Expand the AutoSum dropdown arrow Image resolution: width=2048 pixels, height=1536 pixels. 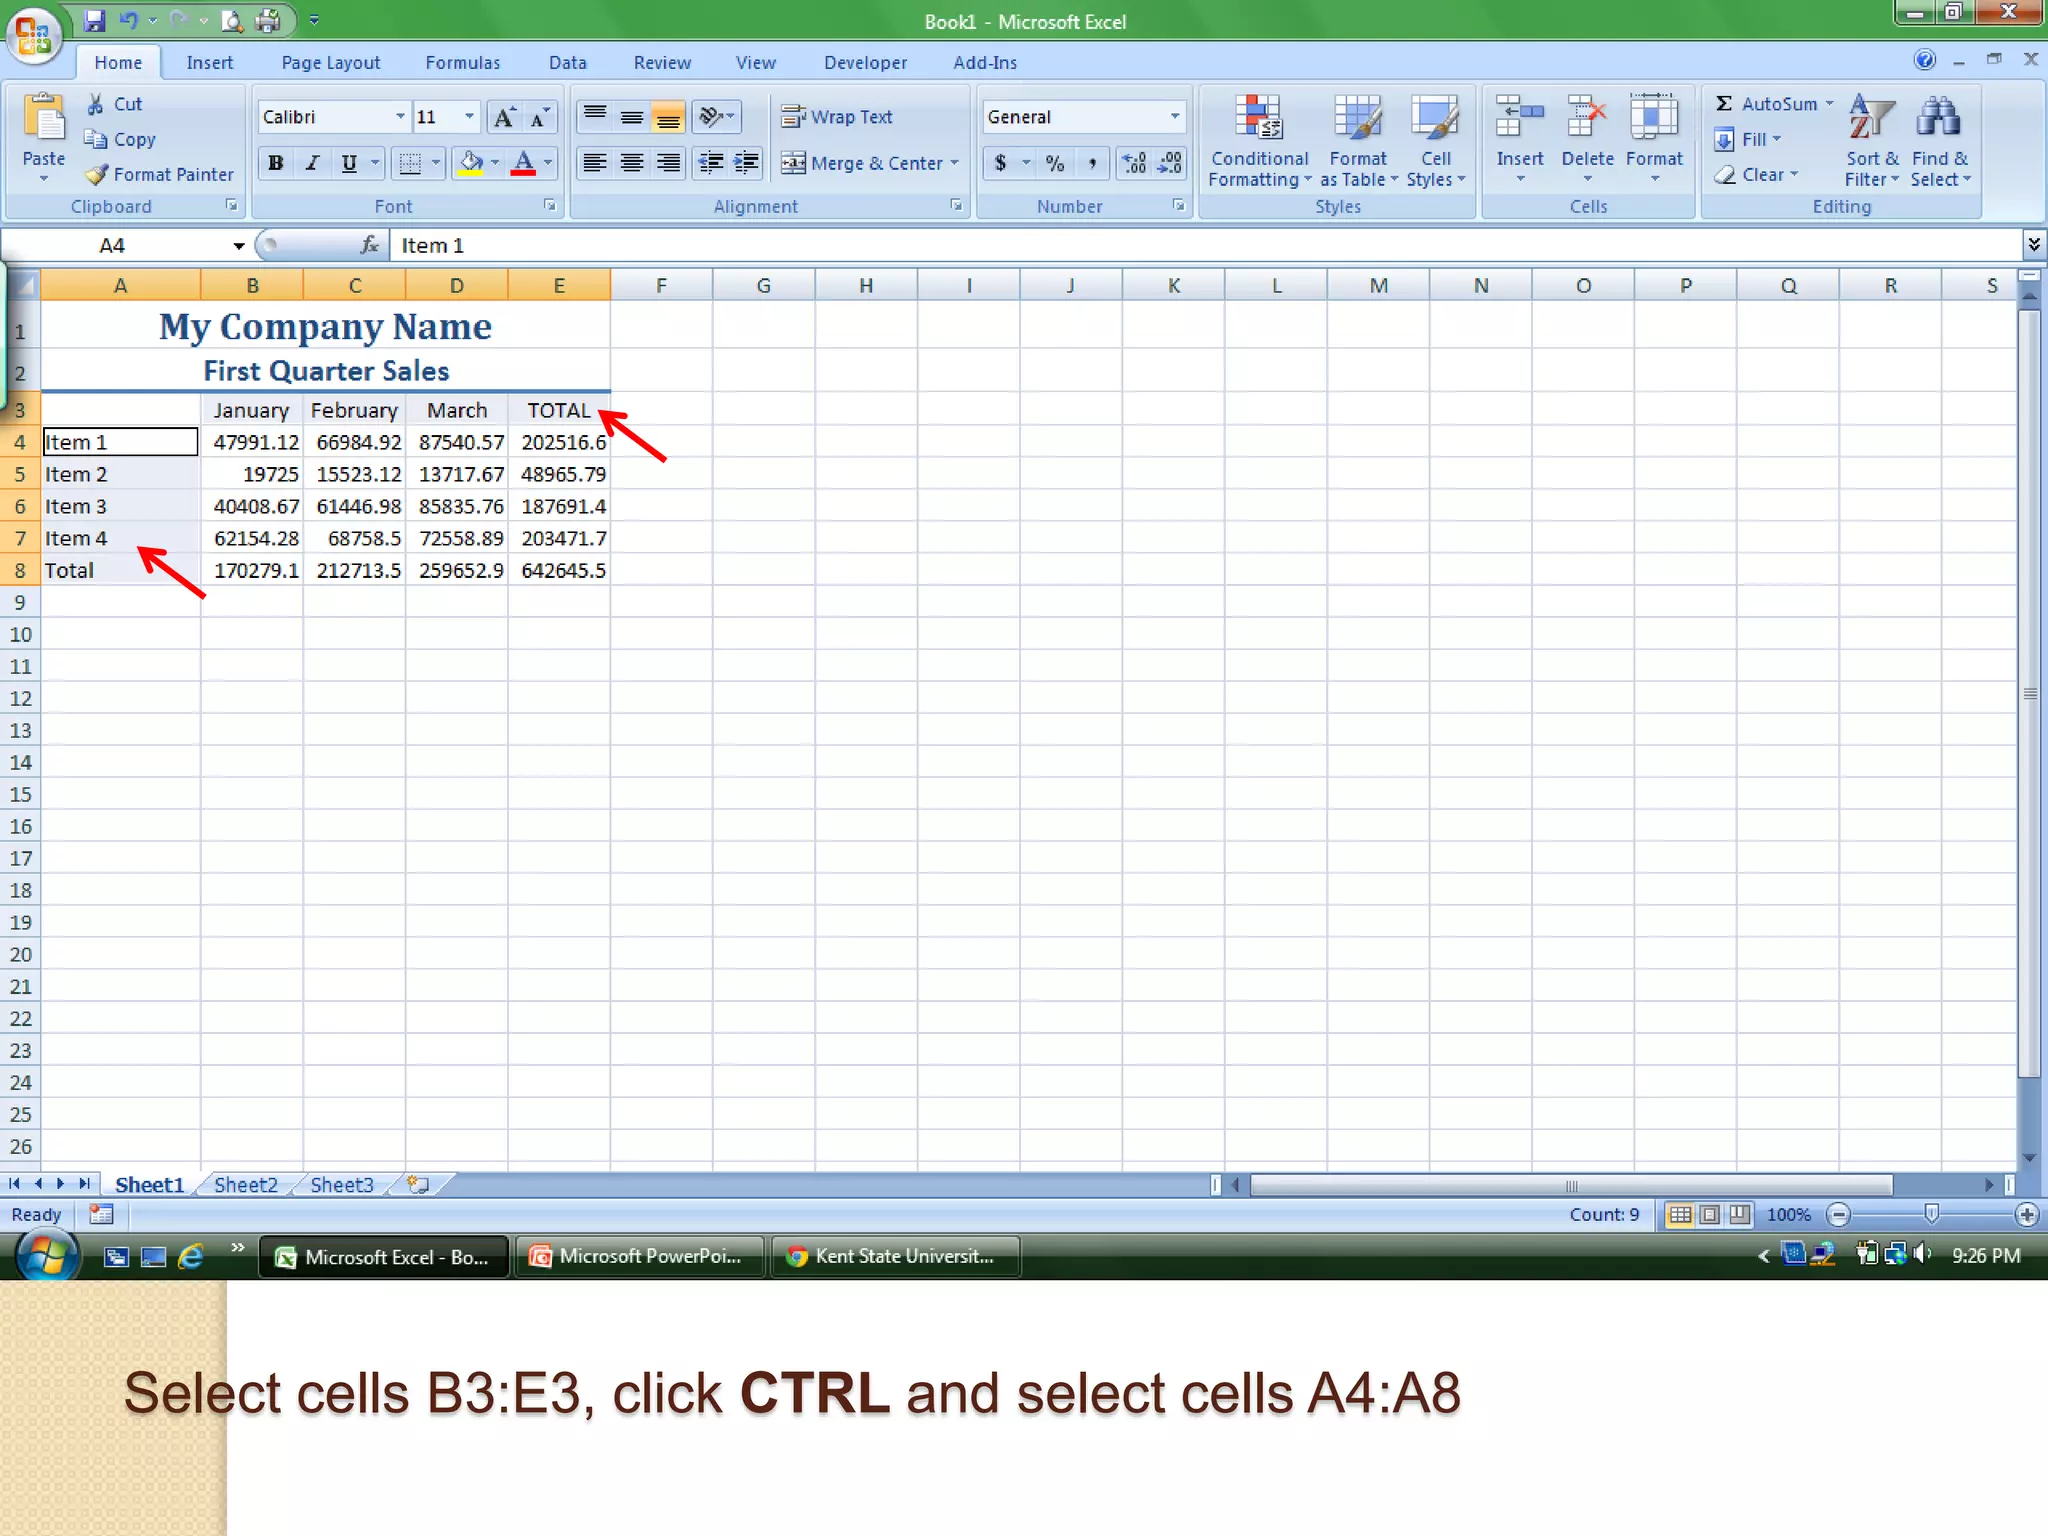[1830, 103]
